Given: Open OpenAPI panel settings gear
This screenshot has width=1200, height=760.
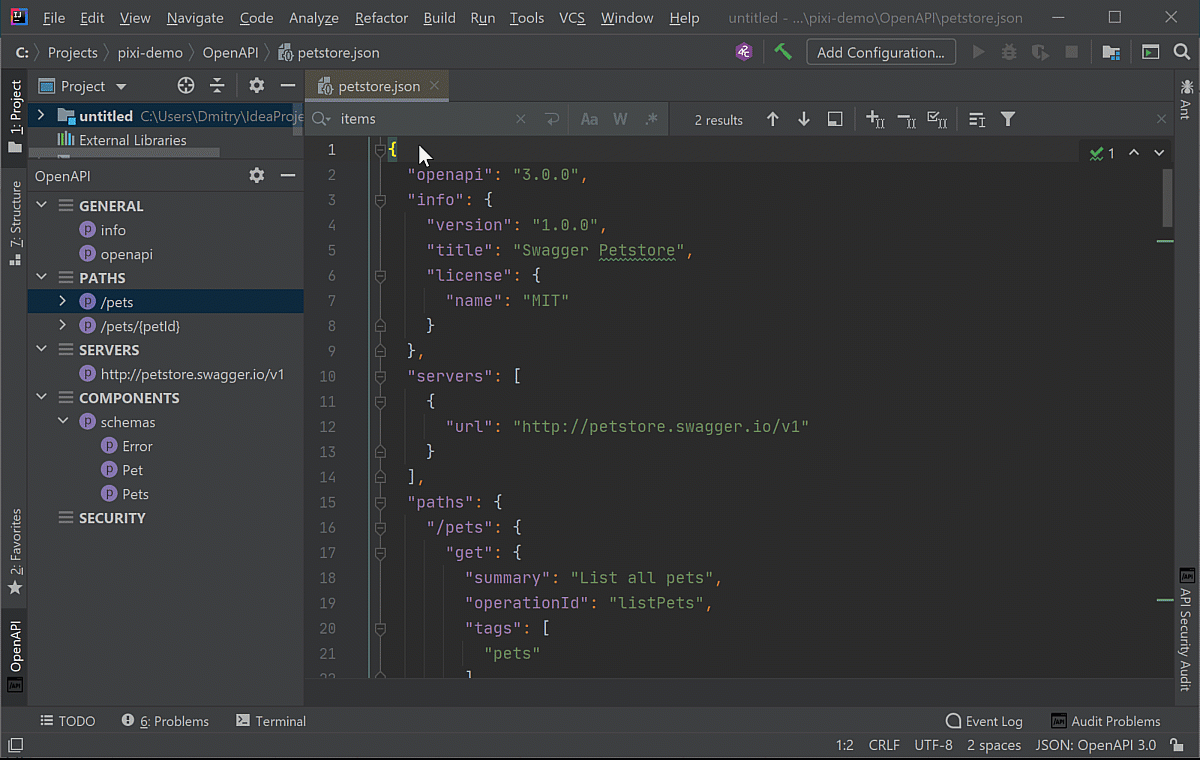Looking at the screenshot, I should pos(257,176).
